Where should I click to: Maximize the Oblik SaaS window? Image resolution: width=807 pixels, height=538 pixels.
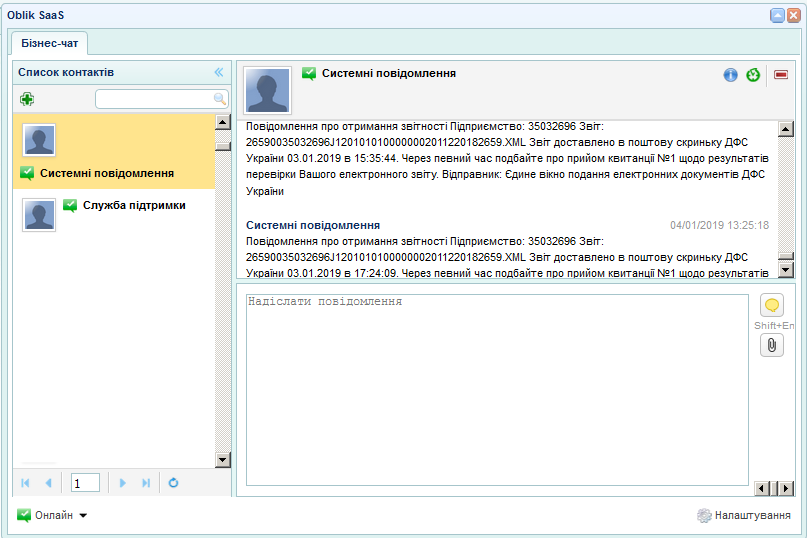coord(777,15)
